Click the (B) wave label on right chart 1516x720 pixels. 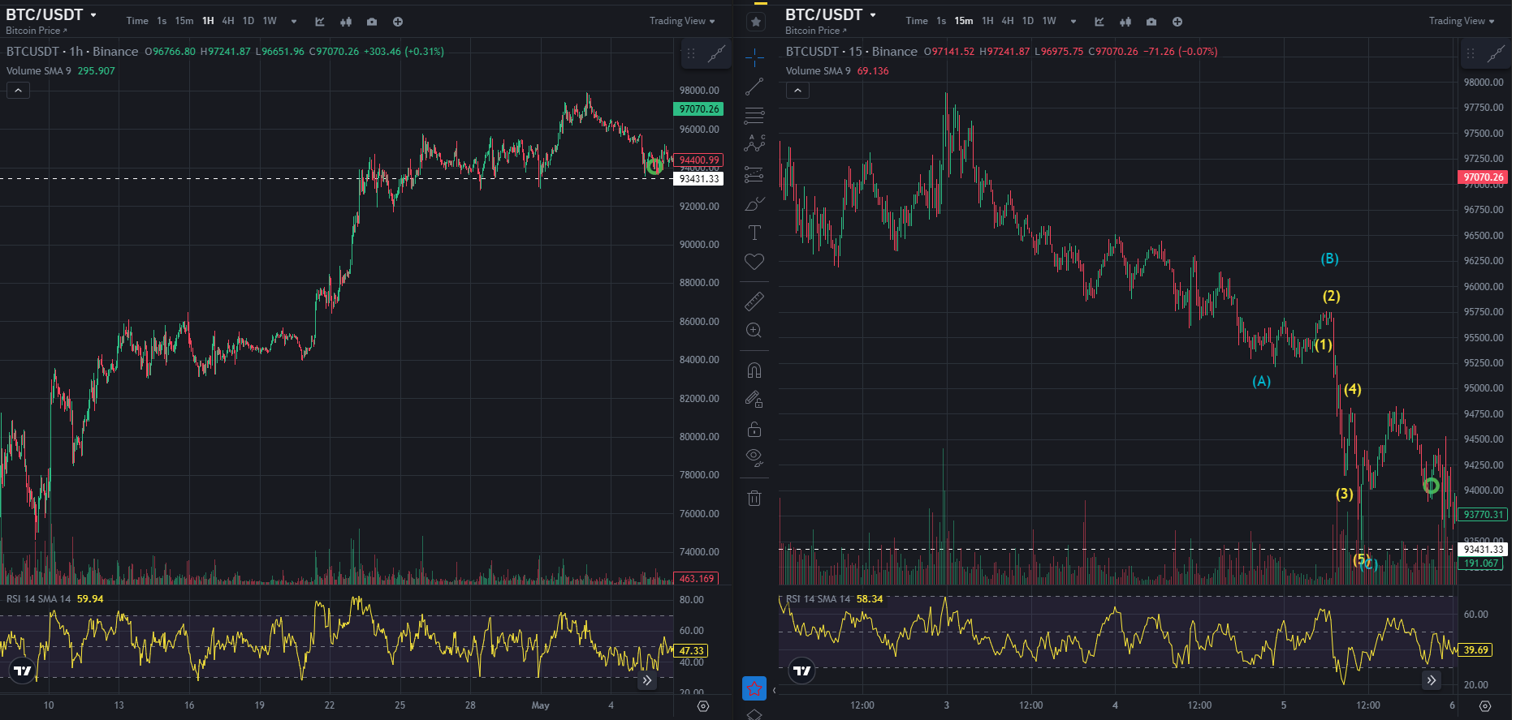(1329, 259)
